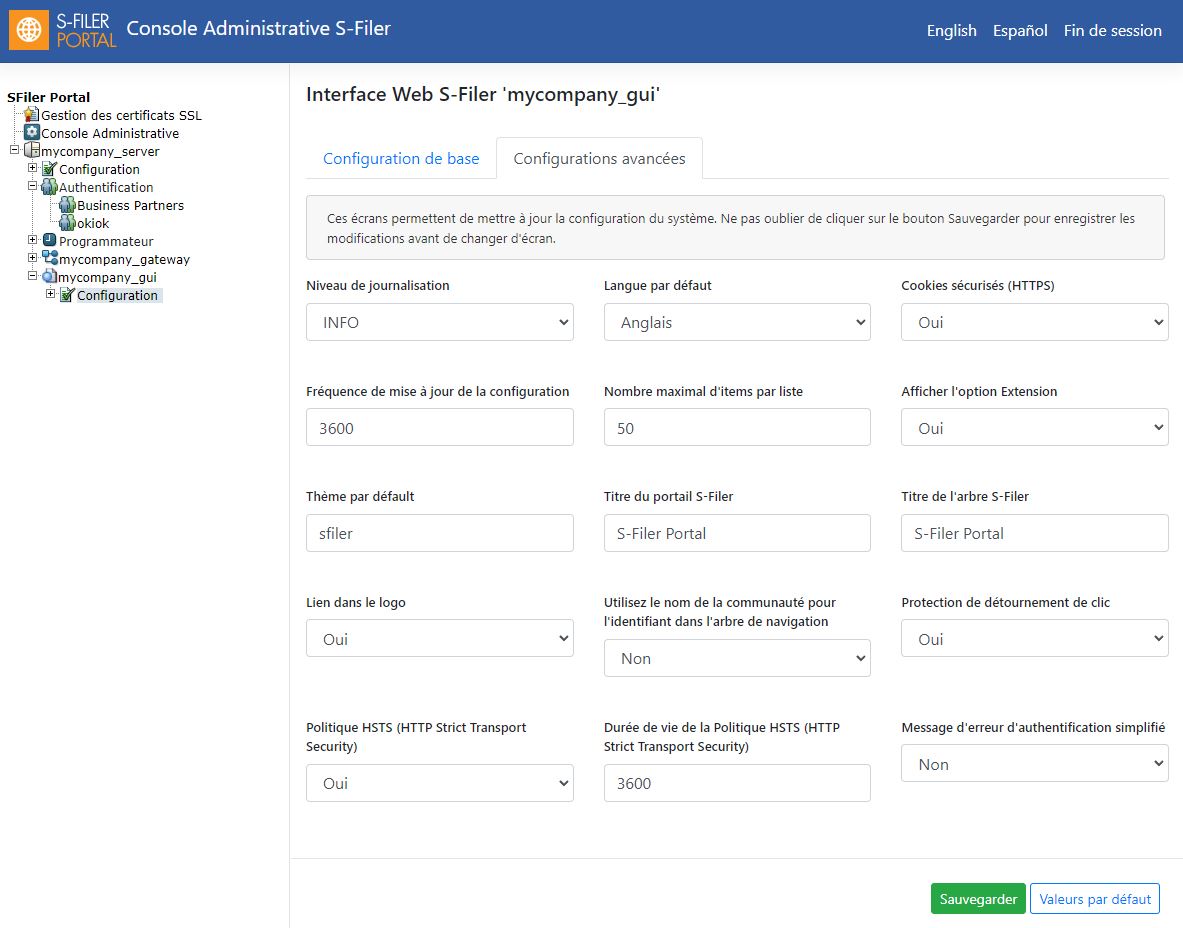Click the mycompany_server server icon
This screenshot has height=928, width=1183.
click(x=32, y=150)
